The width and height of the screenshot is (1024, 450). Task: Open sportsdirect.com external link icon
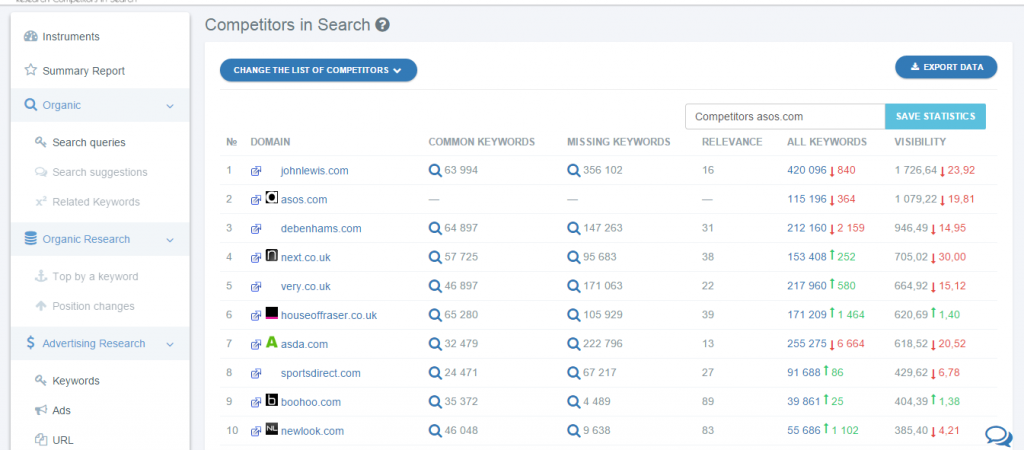click(256, 374)
